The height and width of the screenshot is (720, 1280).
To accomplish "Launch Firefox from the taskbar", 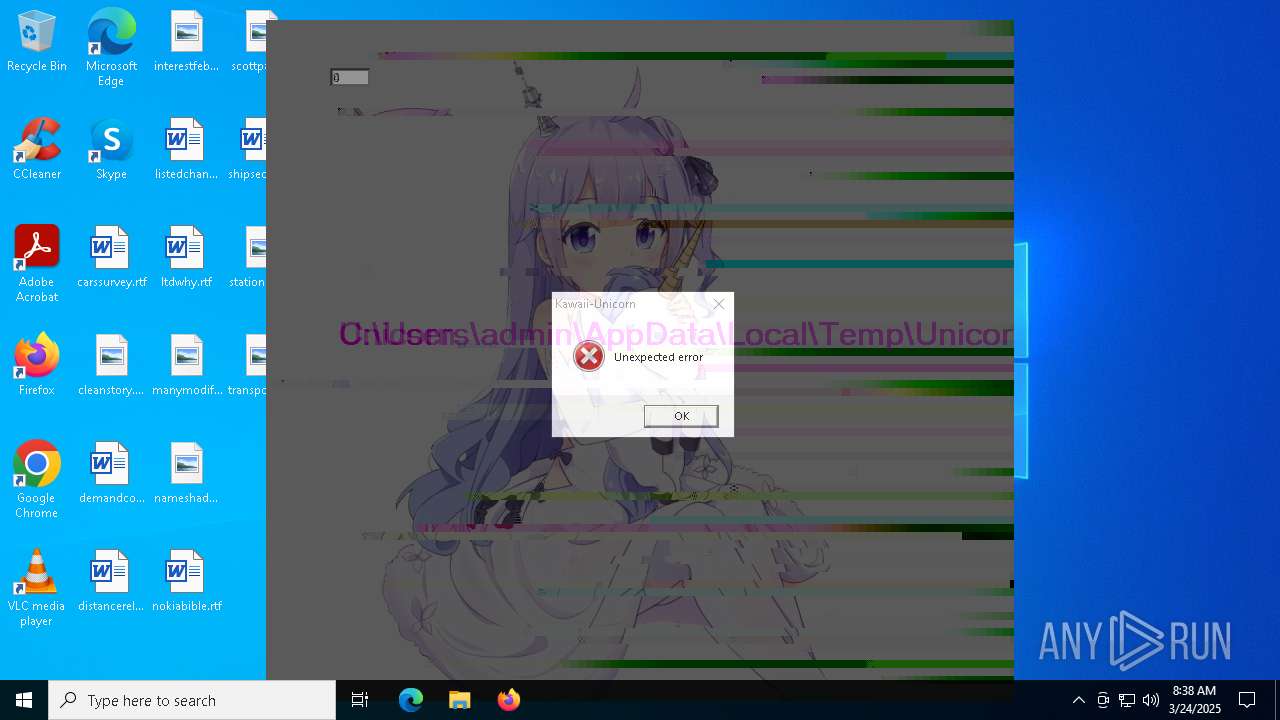I will tap(508, 700).
